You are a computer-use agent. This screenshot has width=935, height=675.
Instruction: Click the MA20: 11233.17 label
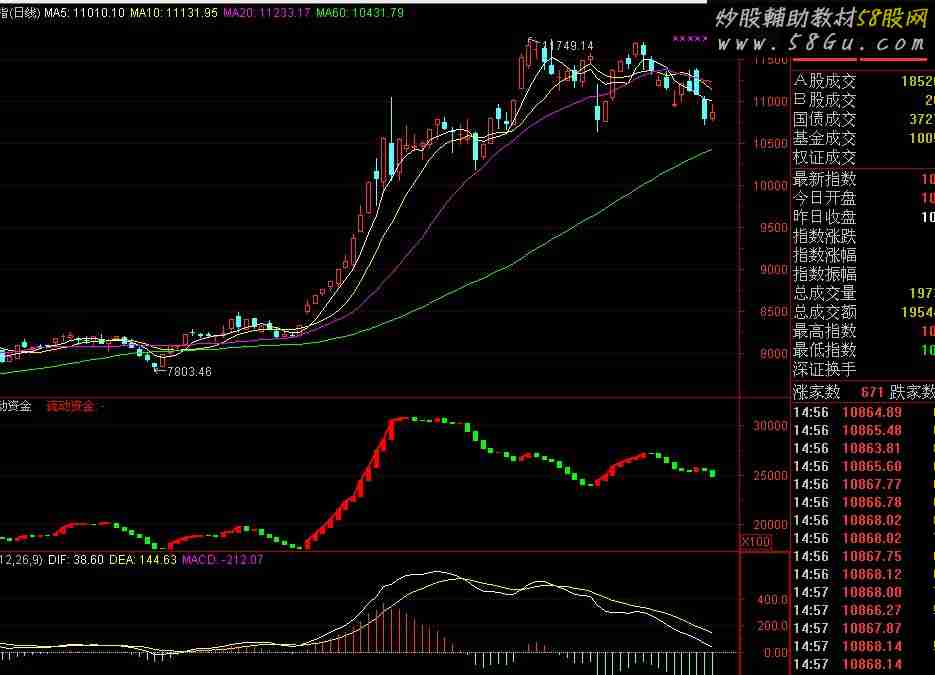[267, 13]
